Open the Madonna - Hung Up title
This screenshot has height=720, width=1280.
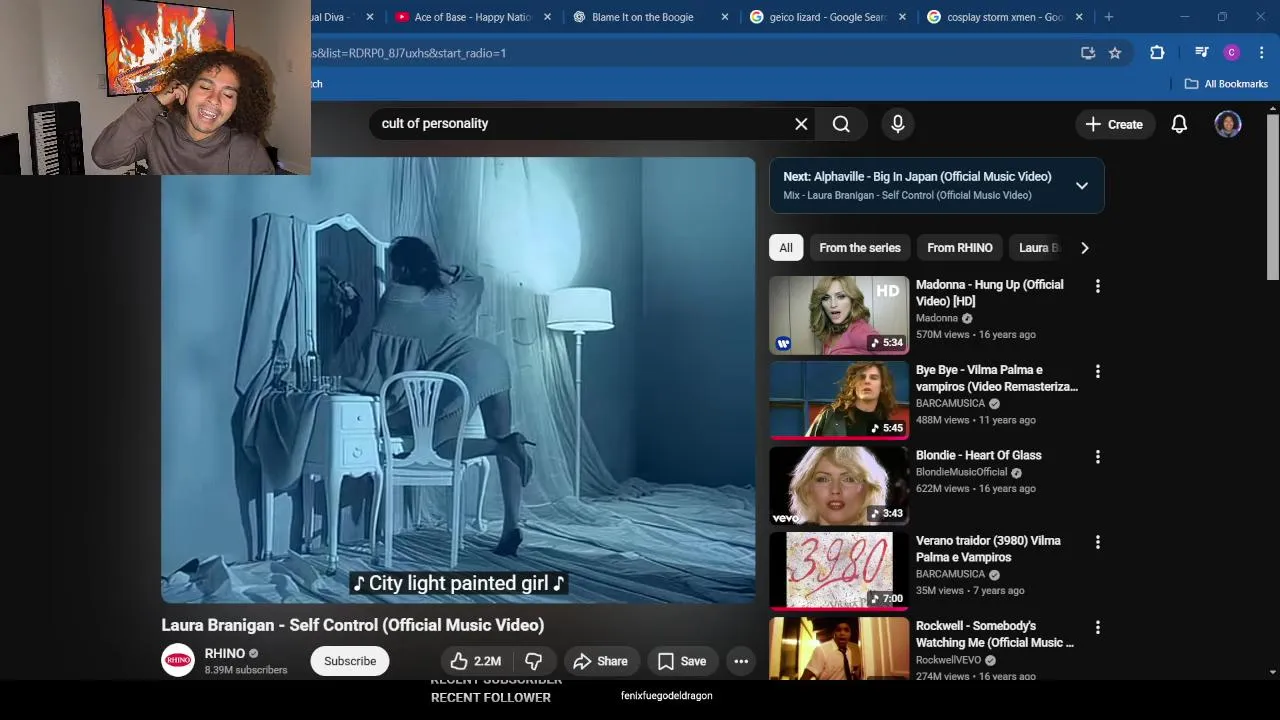point(990,293)
